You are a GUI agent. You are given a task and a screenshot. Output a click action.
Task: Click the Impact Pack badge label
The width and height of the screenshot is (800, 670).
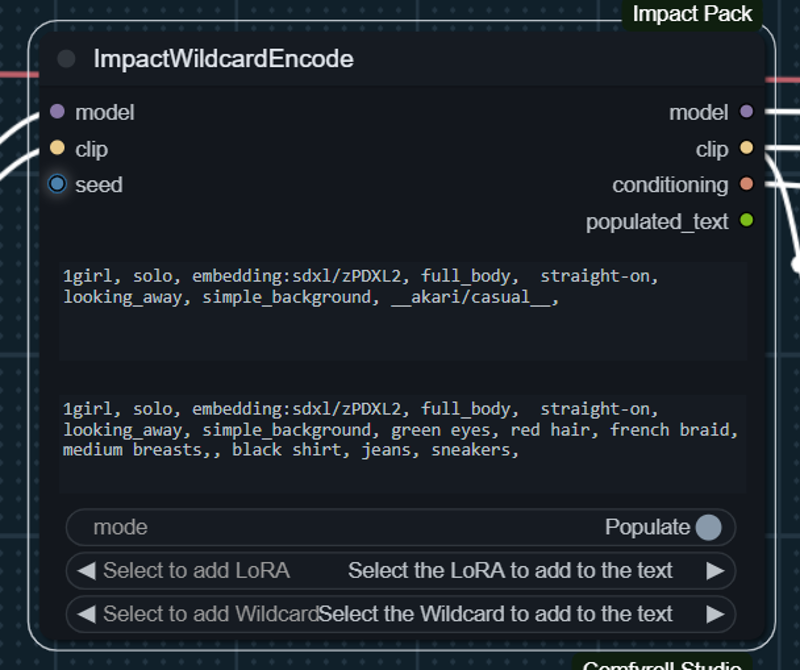(x=692, y=14)
